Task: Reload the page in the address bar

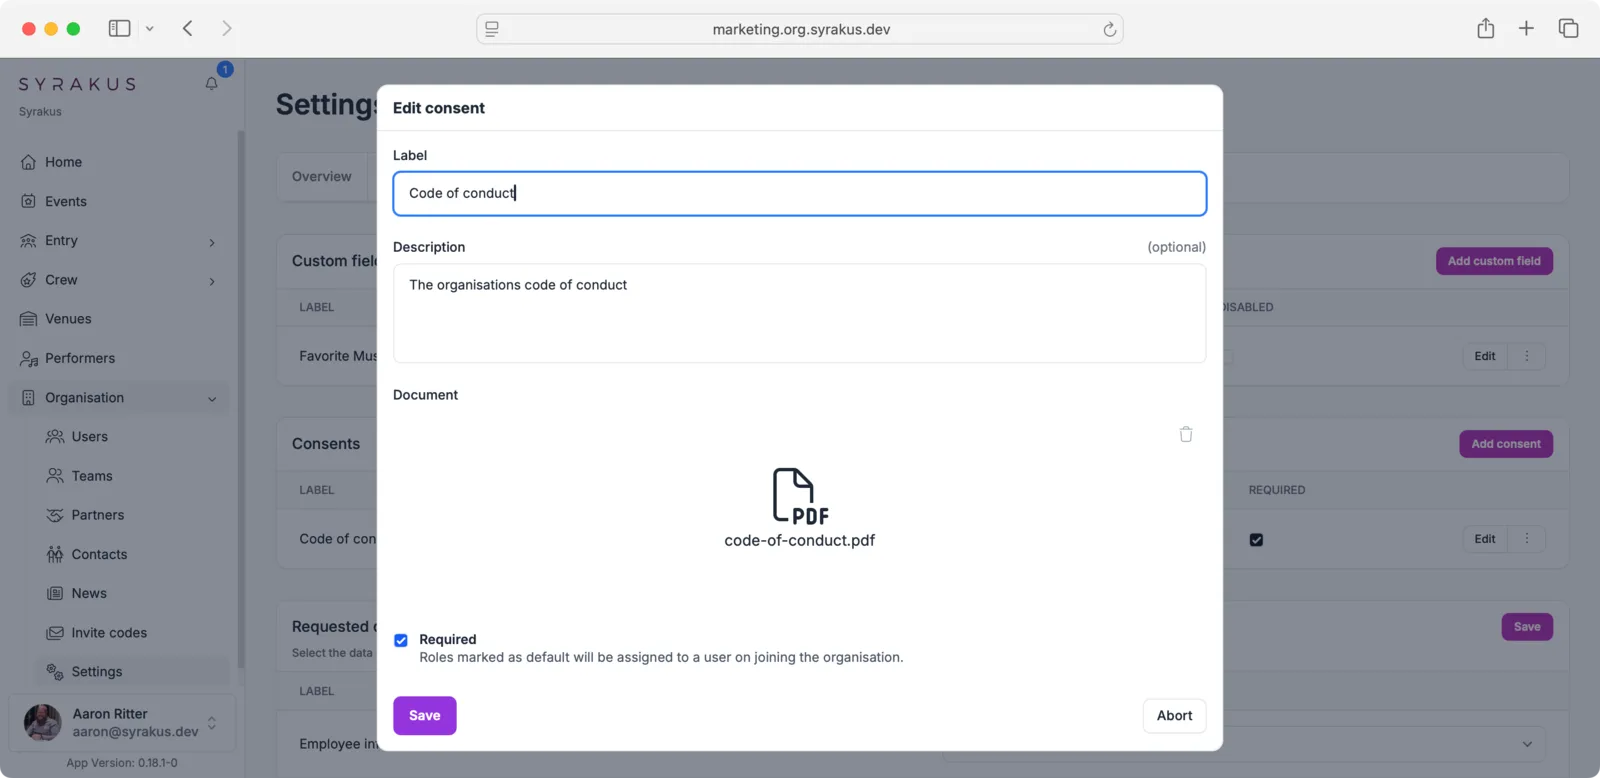Action: pos(1109,29)
